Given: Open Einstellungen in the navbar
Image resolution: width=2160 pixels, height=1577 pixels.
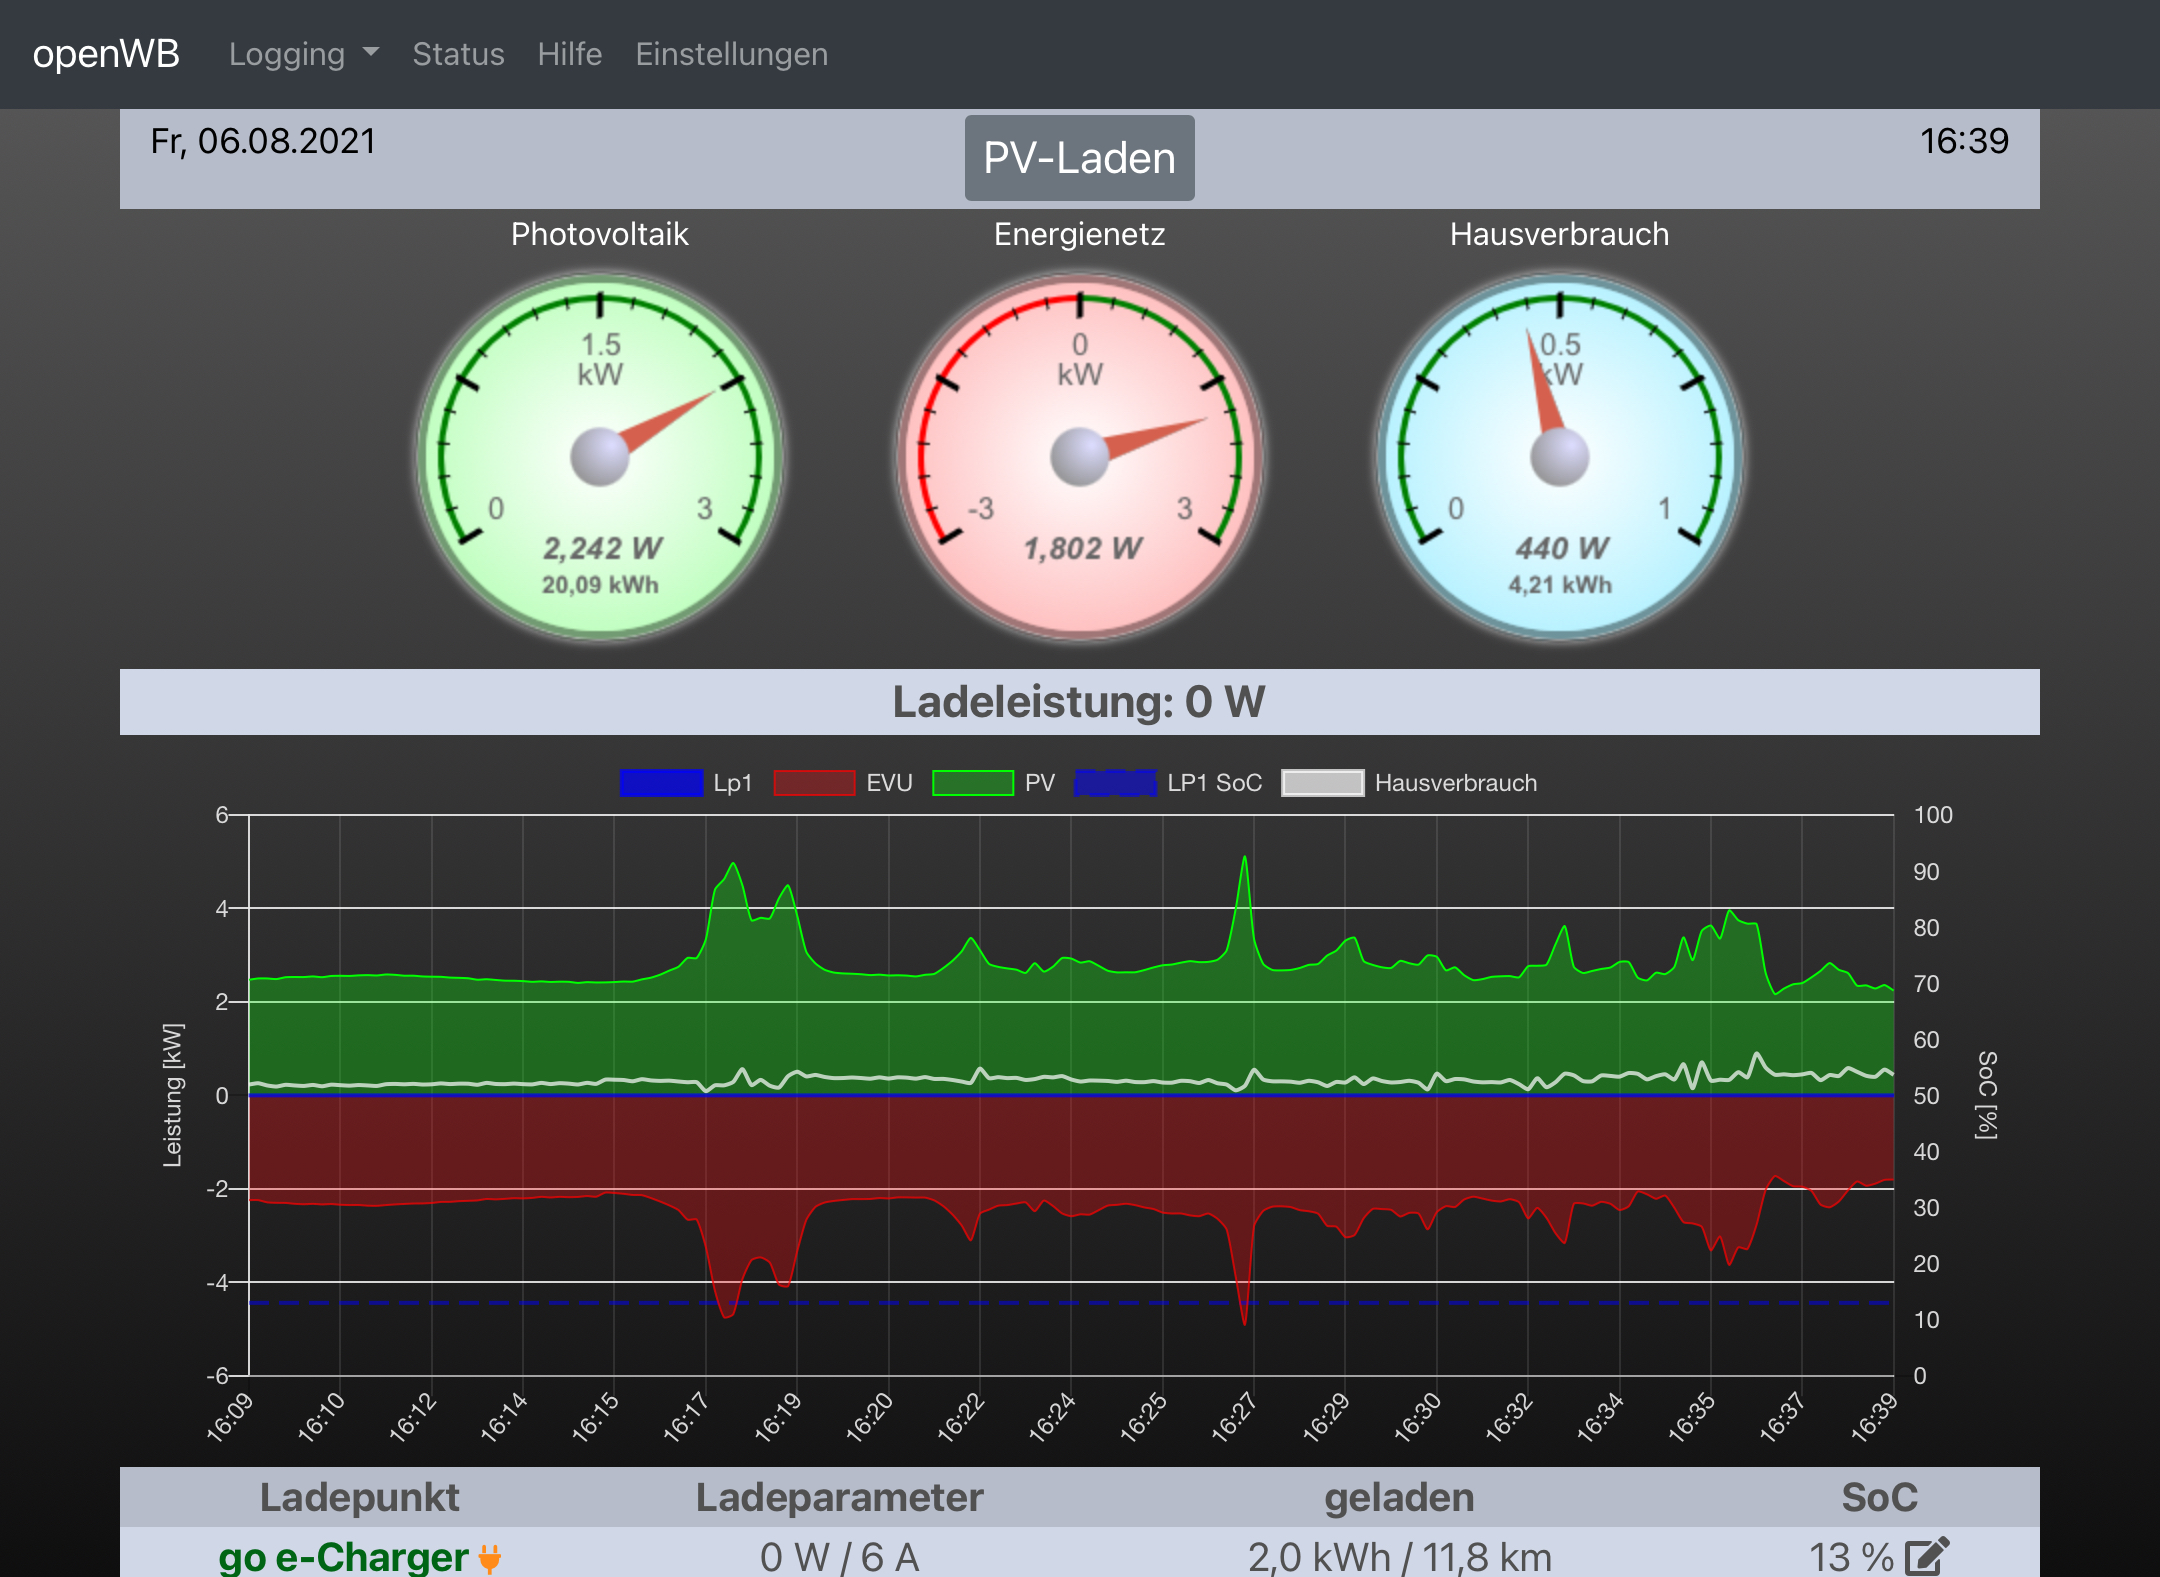Looking at the screenshot, I should point(731,54).
